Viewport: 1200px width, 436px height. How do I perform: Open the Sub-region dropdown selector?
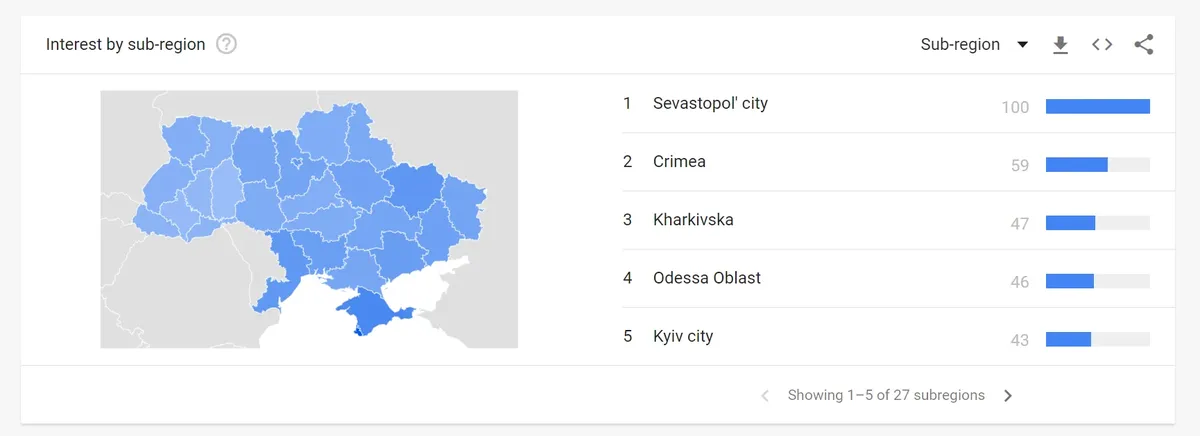click(974, 45)
